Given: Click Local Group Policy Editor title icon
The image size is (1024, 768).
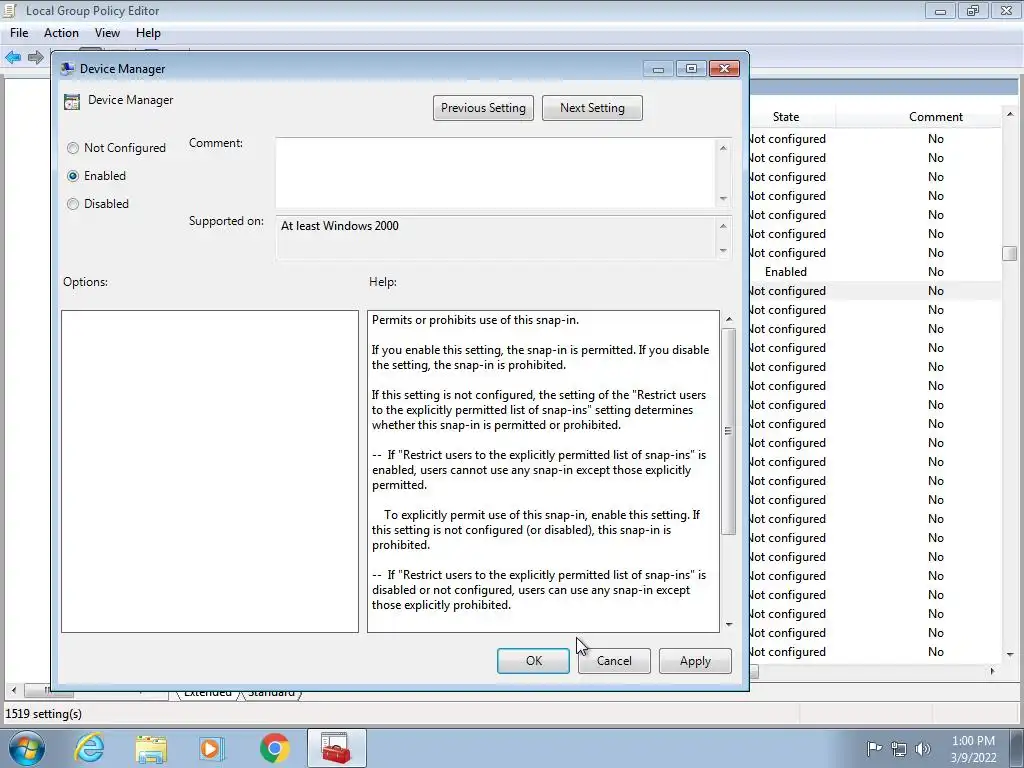Looking at the screenshot, I should tap(10, 10).
